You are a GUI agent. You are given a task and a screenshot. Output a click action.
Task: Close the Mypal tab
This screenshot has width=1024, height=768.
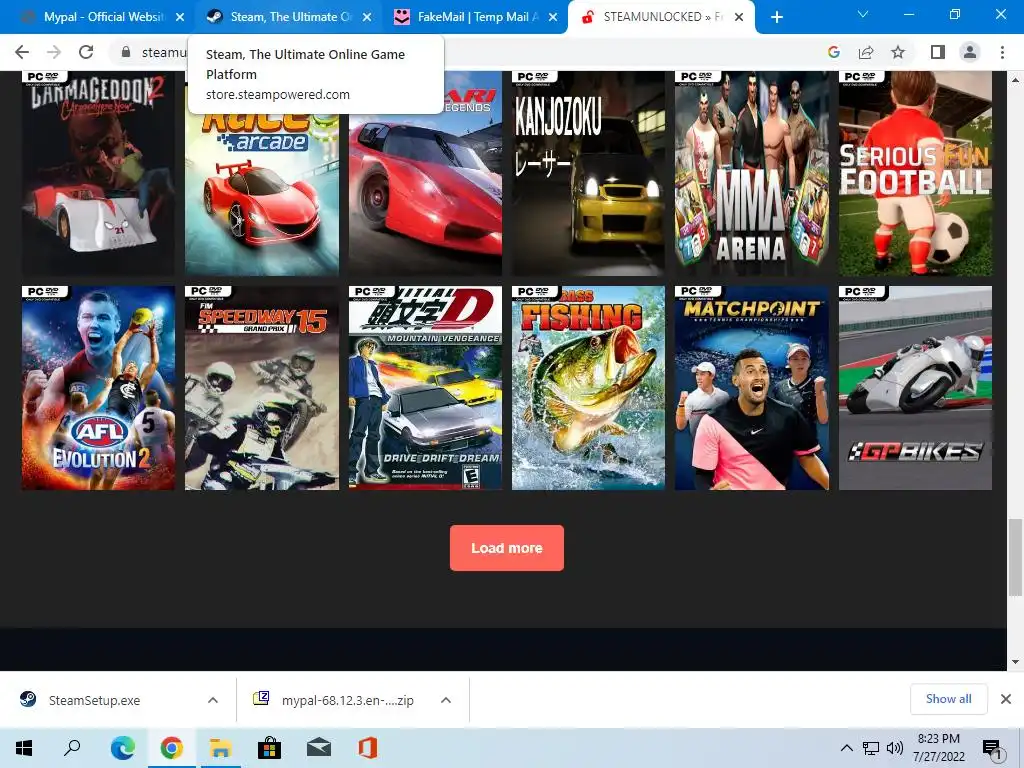180,17
